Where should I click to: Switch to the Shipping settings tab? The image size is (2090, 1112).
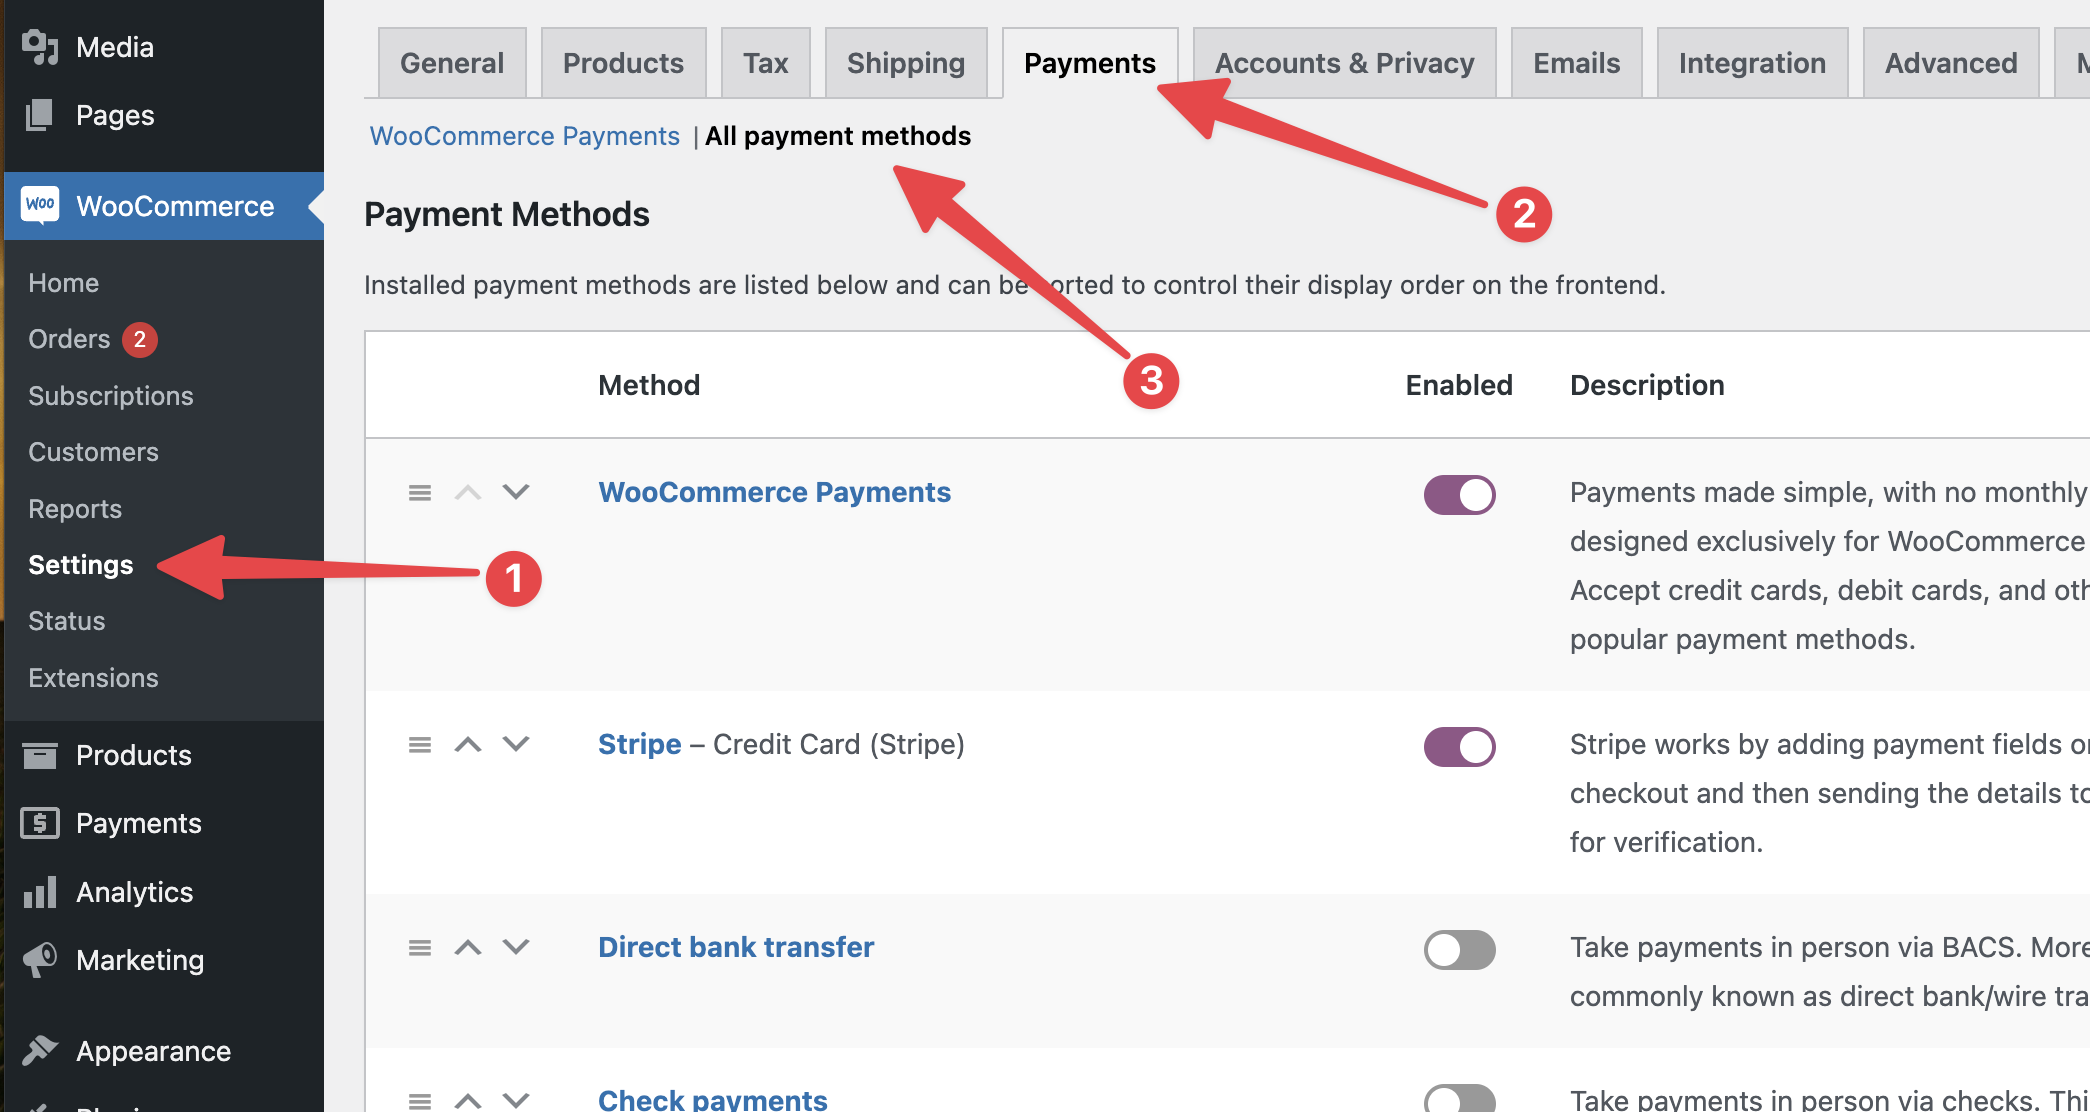[905, 63]
